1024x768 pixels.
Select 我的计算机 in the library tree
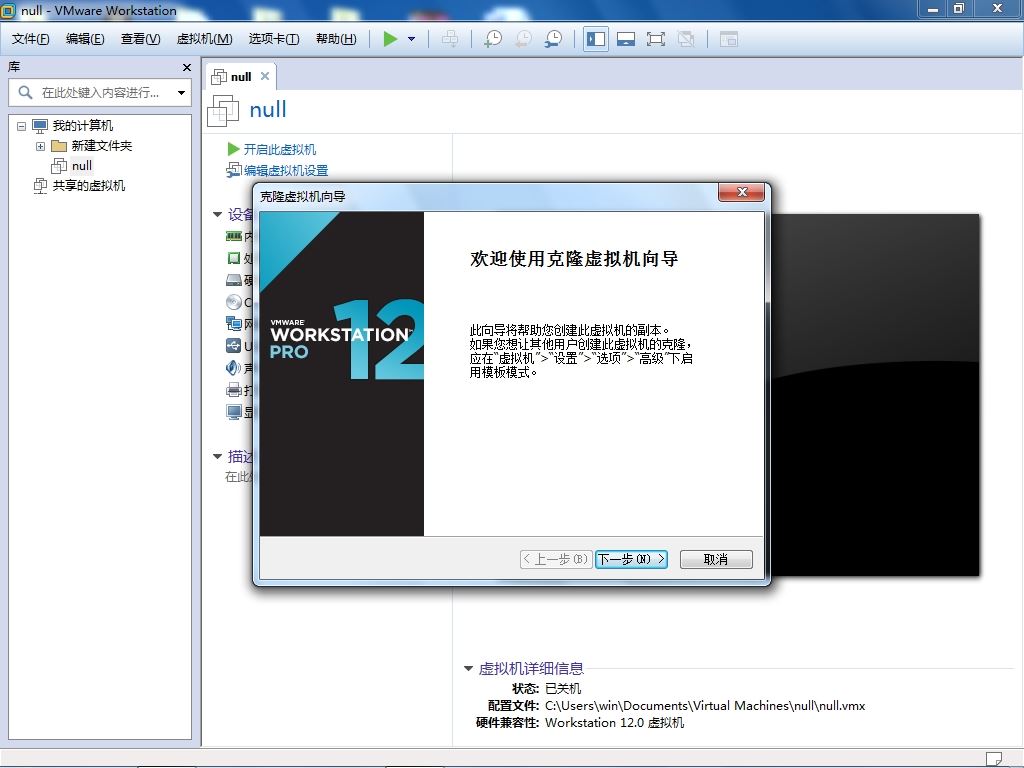coord(82,125)
